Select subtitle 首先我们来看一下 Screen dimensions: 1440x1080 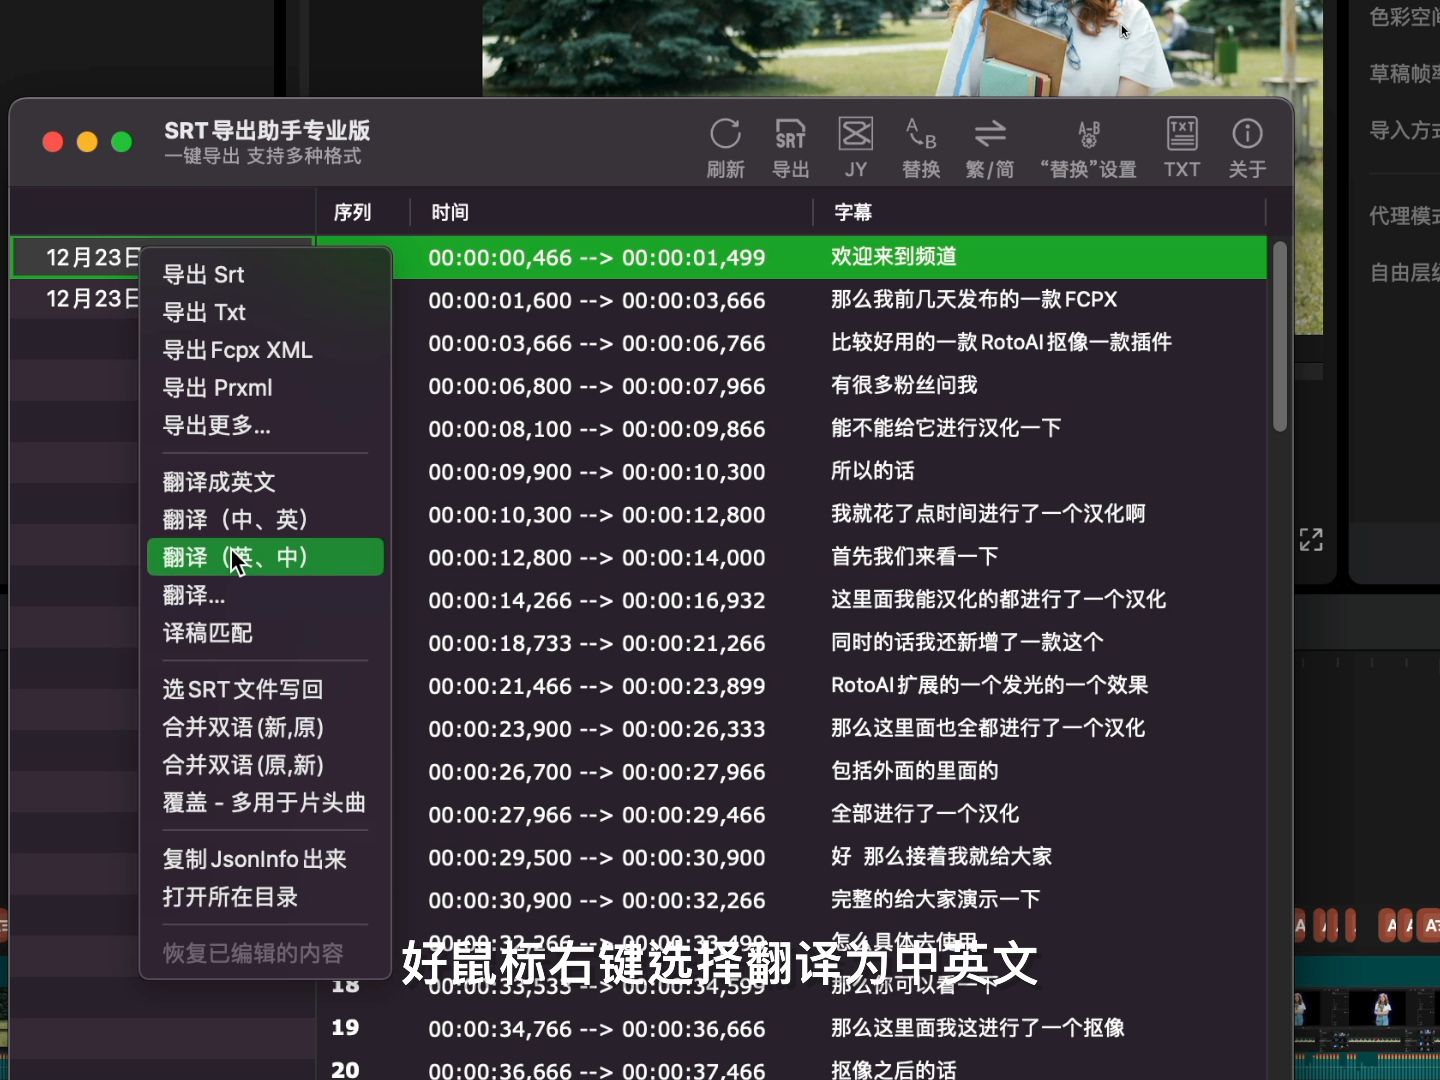[x=915, y=557]
